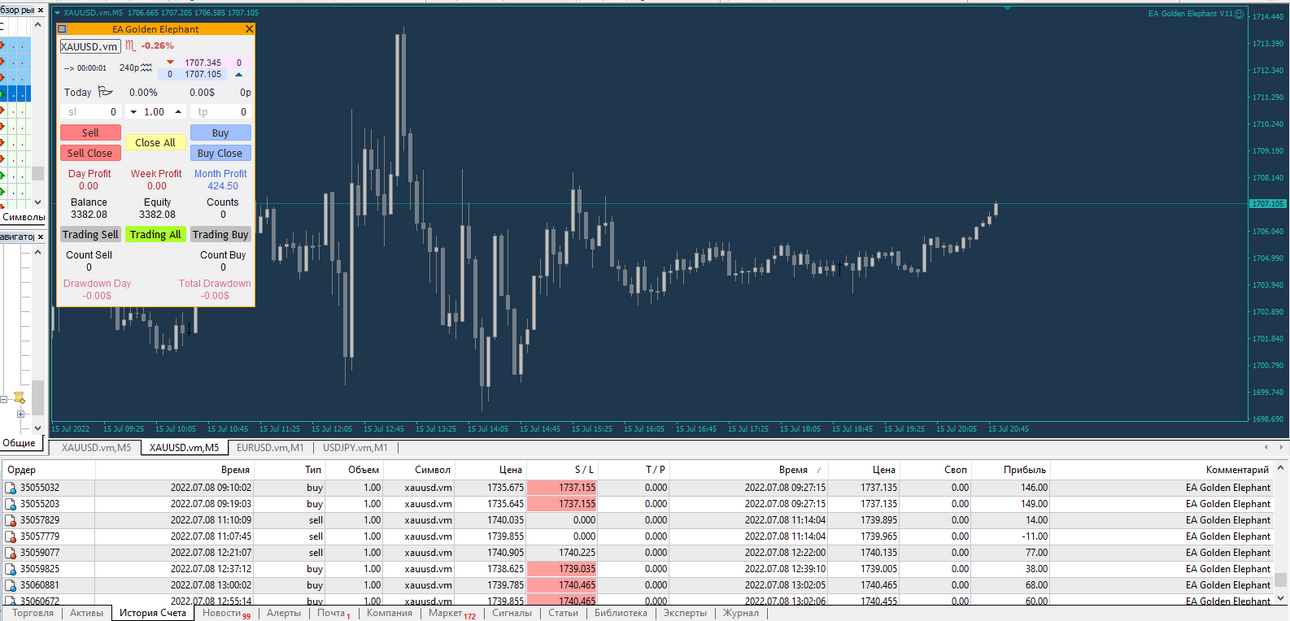This screenshot has height=621, width=1290.
Task: Open the USDJPY.vm,M1 chart tab
Action: tap(355, 447)
